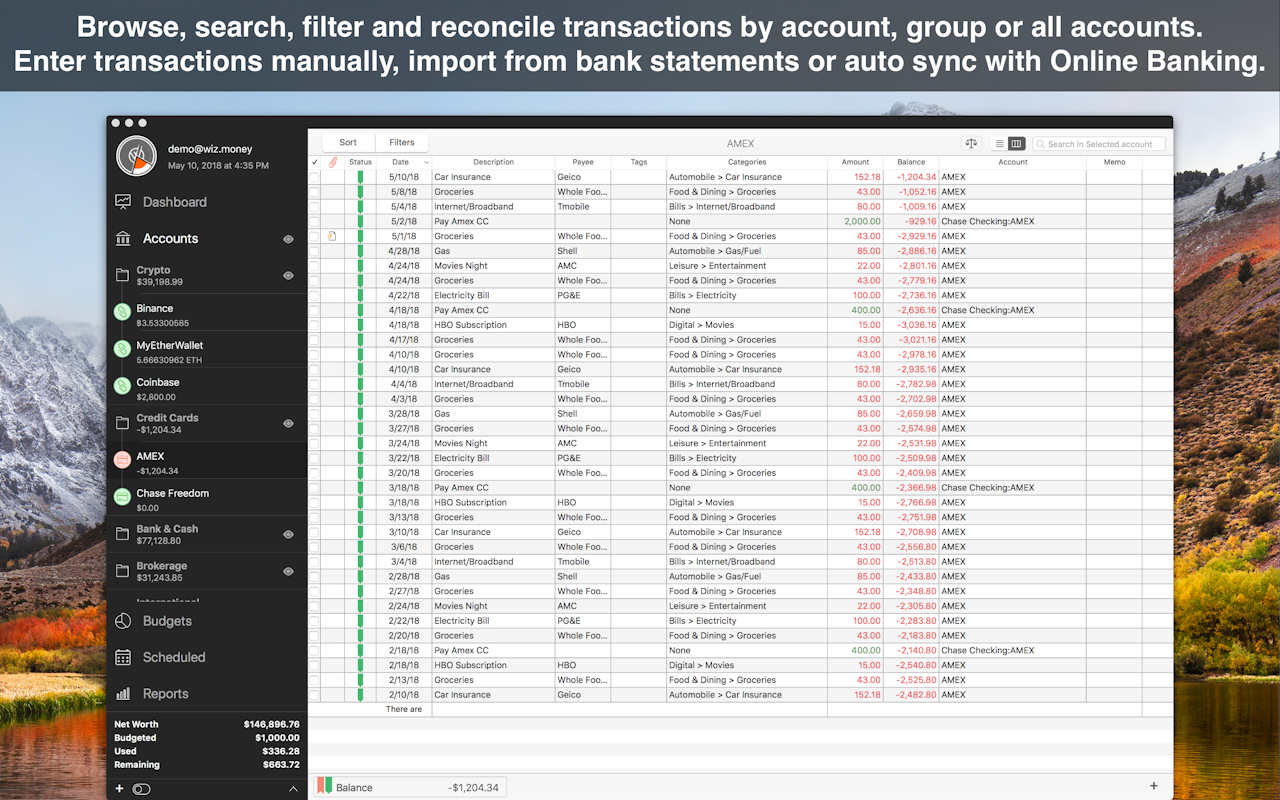Collapse the sidebar using the chevron
This screenshot has height=800, width=1280.
293,789
